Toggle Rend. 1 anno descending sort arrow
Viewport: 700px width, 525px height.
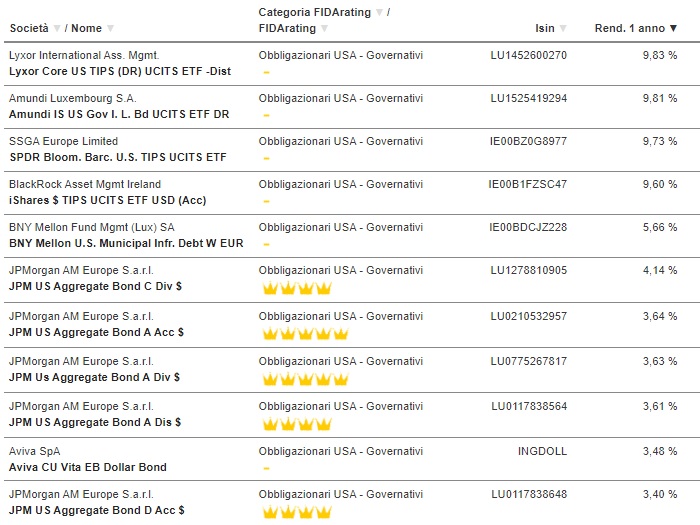coord(673,29)
